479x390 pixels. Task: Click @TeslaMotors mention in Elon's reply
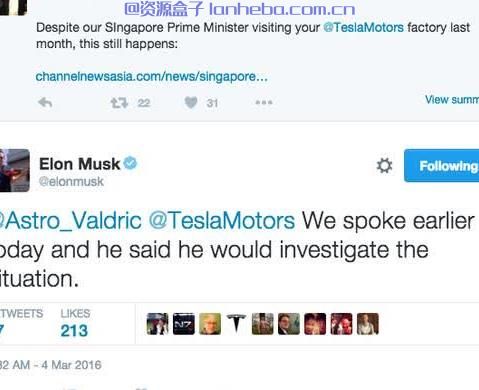pos(222,221)
